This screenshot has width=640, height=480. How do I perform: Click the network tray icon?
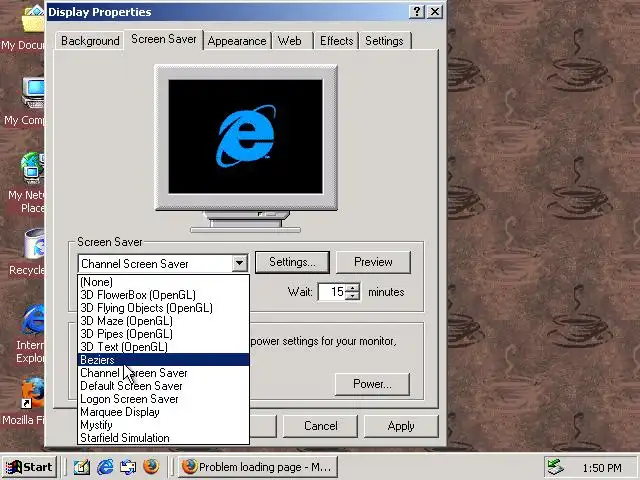[556, 467]
